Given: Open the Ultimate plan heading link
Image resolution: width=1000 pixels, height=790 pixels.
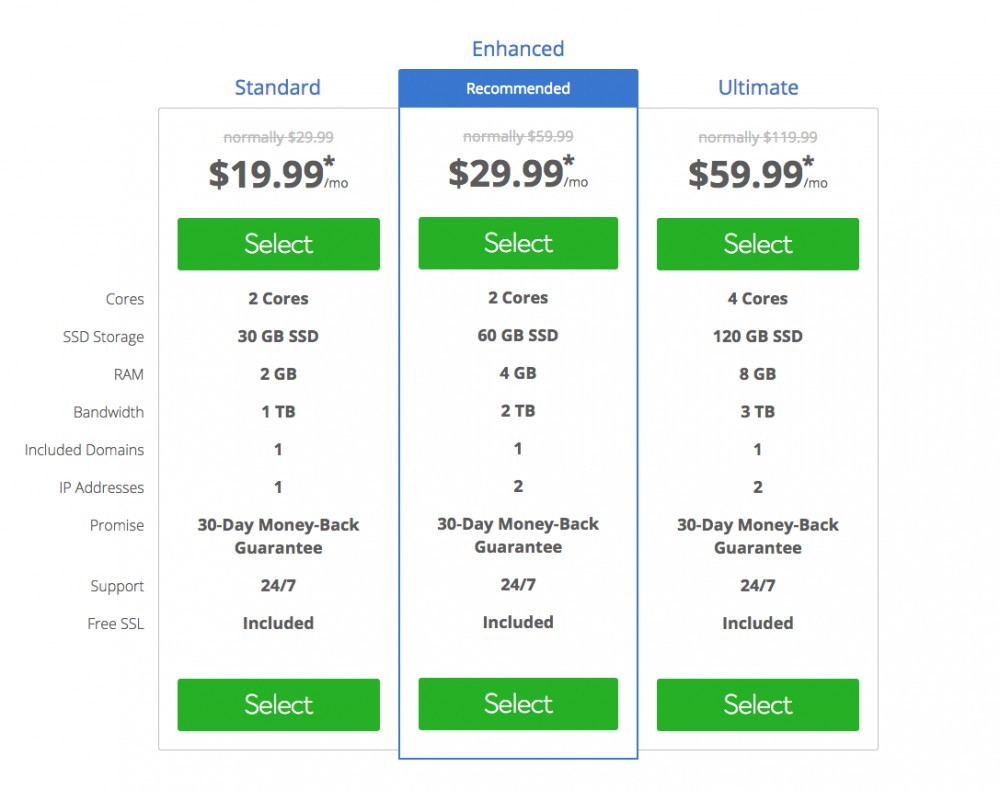Looking at the screenshot, I should 758,88.
